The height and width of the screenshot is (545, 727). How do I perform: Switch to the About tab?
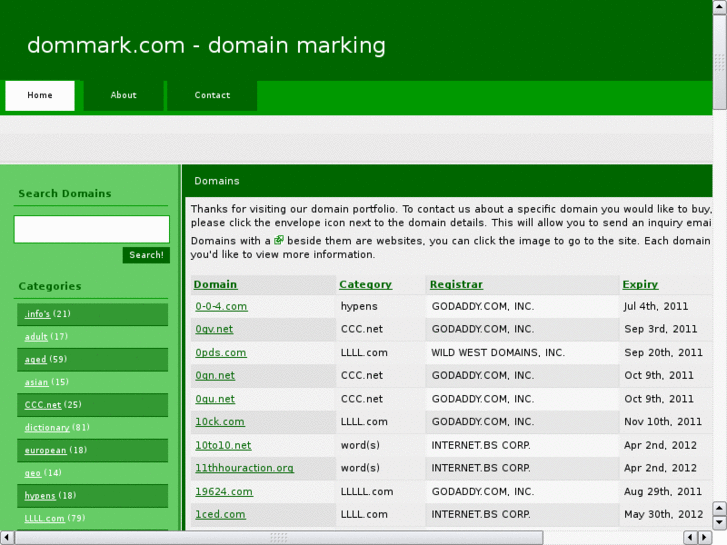point(123,96)
